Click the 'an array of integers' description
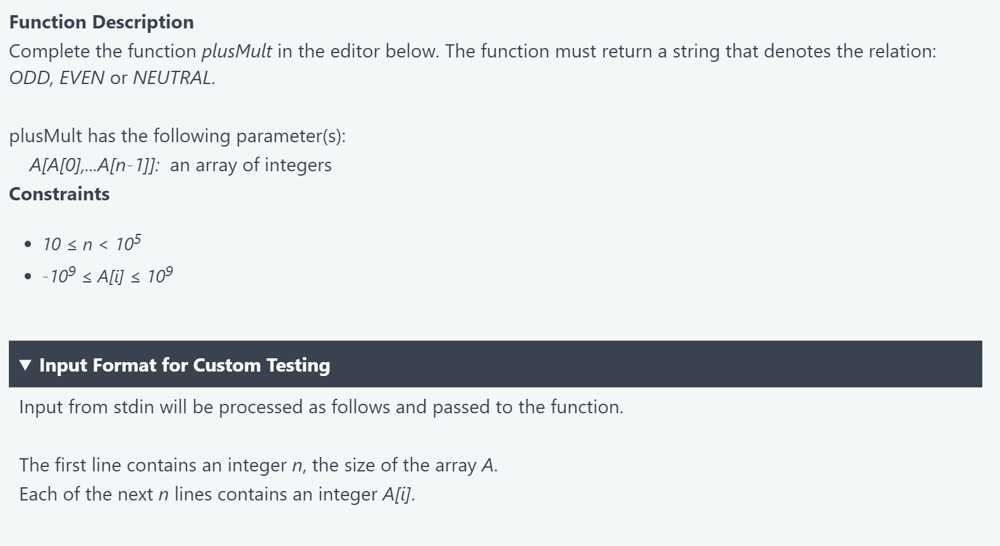 point(251,165)
